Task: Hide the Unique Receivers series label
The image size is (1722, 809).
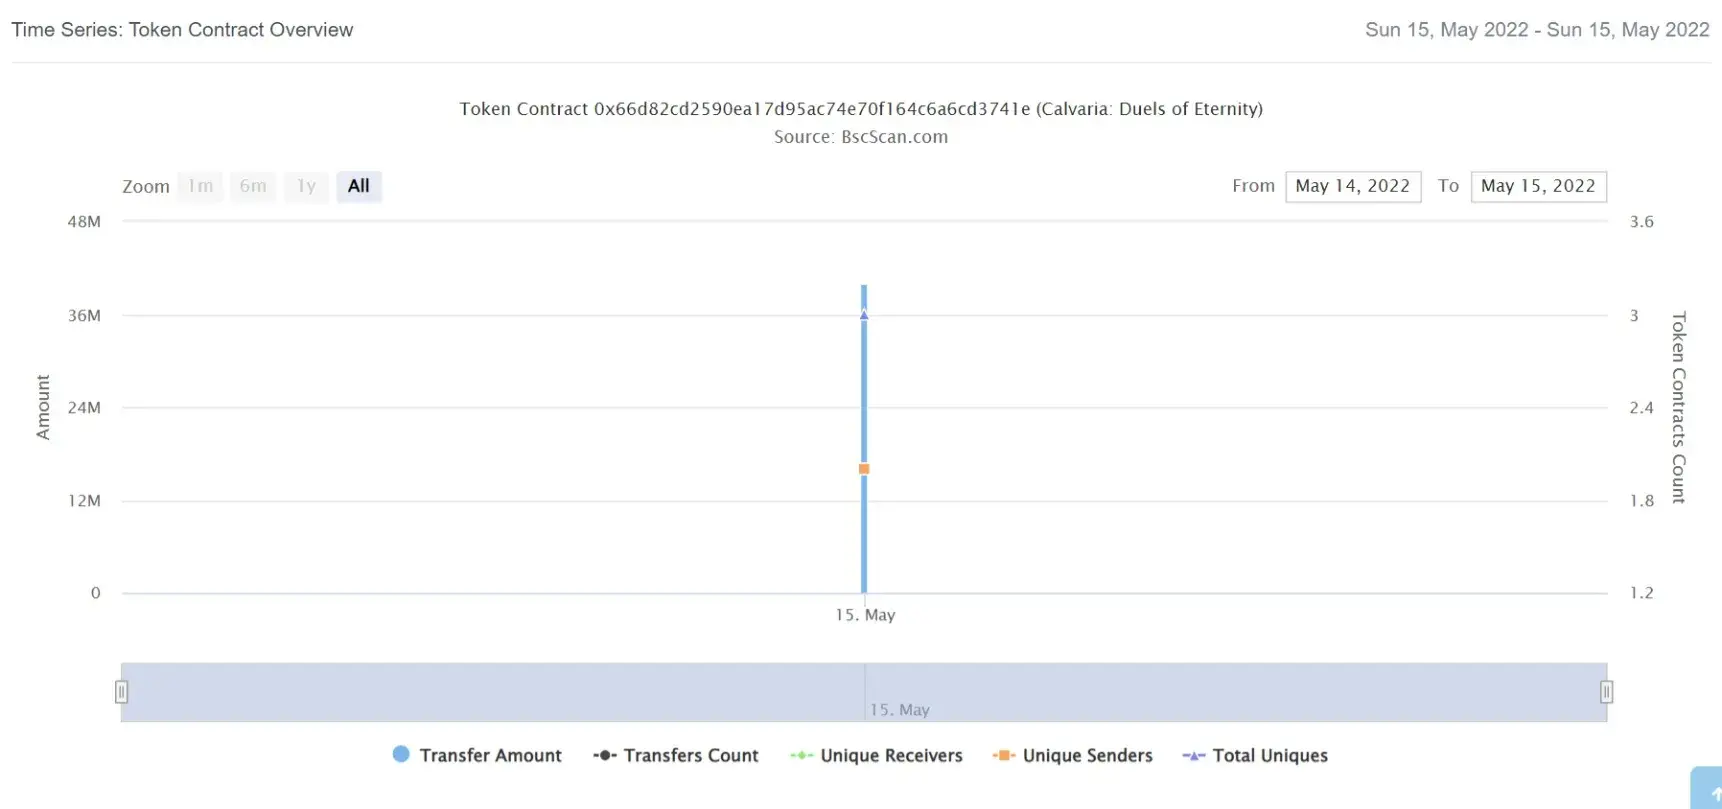Action: (x=891, y=756)
